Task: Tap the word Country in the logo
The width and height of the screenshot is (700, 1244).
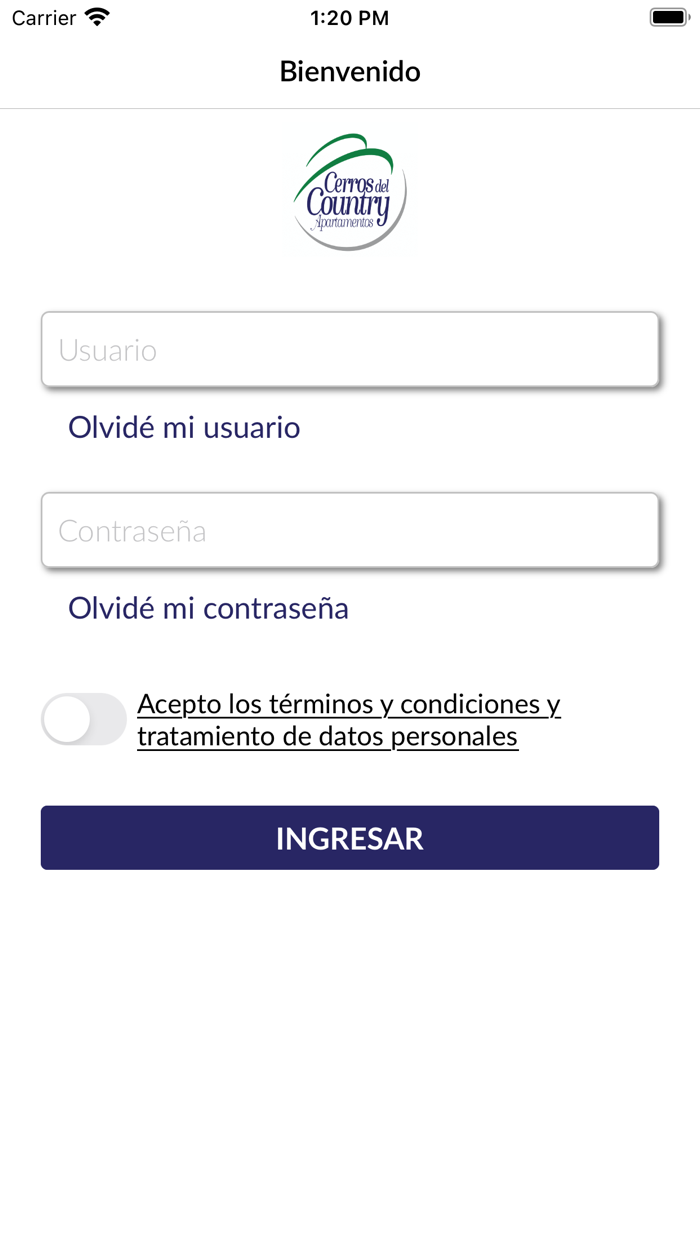Action: pos(346,203)
